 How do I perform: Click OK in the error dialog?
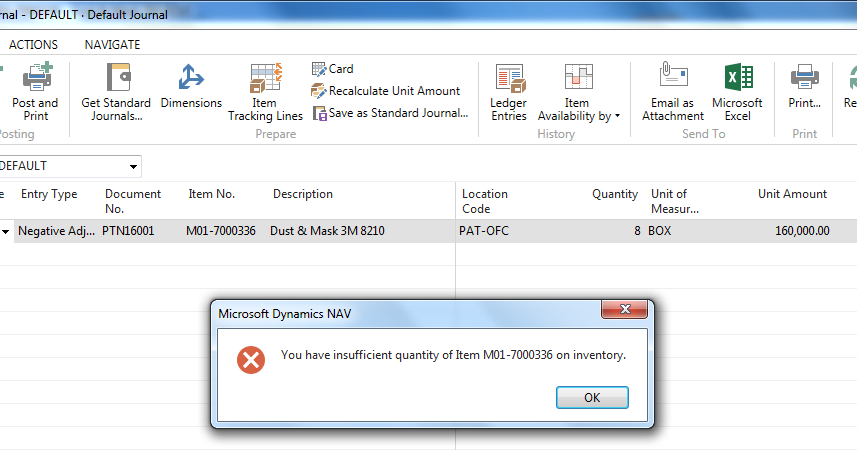592,398
